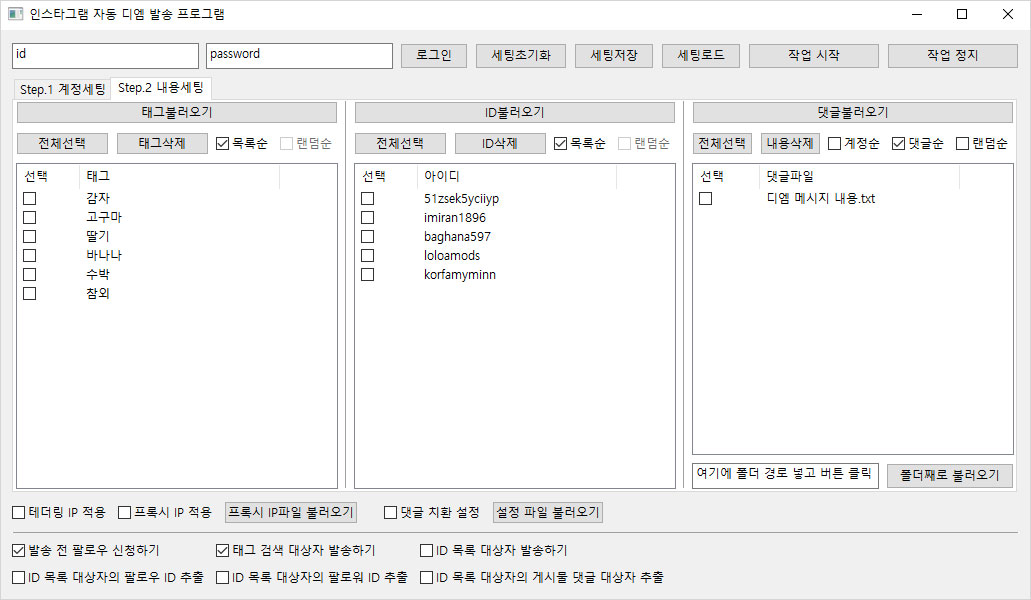Select all comment files with 전체선택
The width and height of the screenshot is (1031, 600).
[722, 143]
